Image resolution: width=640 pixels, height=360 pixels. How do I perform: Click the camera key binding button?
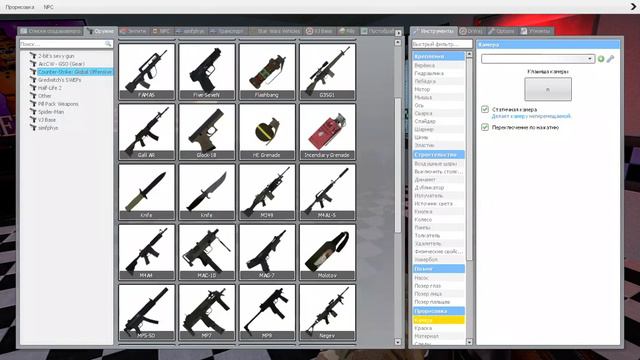(548, 89)
